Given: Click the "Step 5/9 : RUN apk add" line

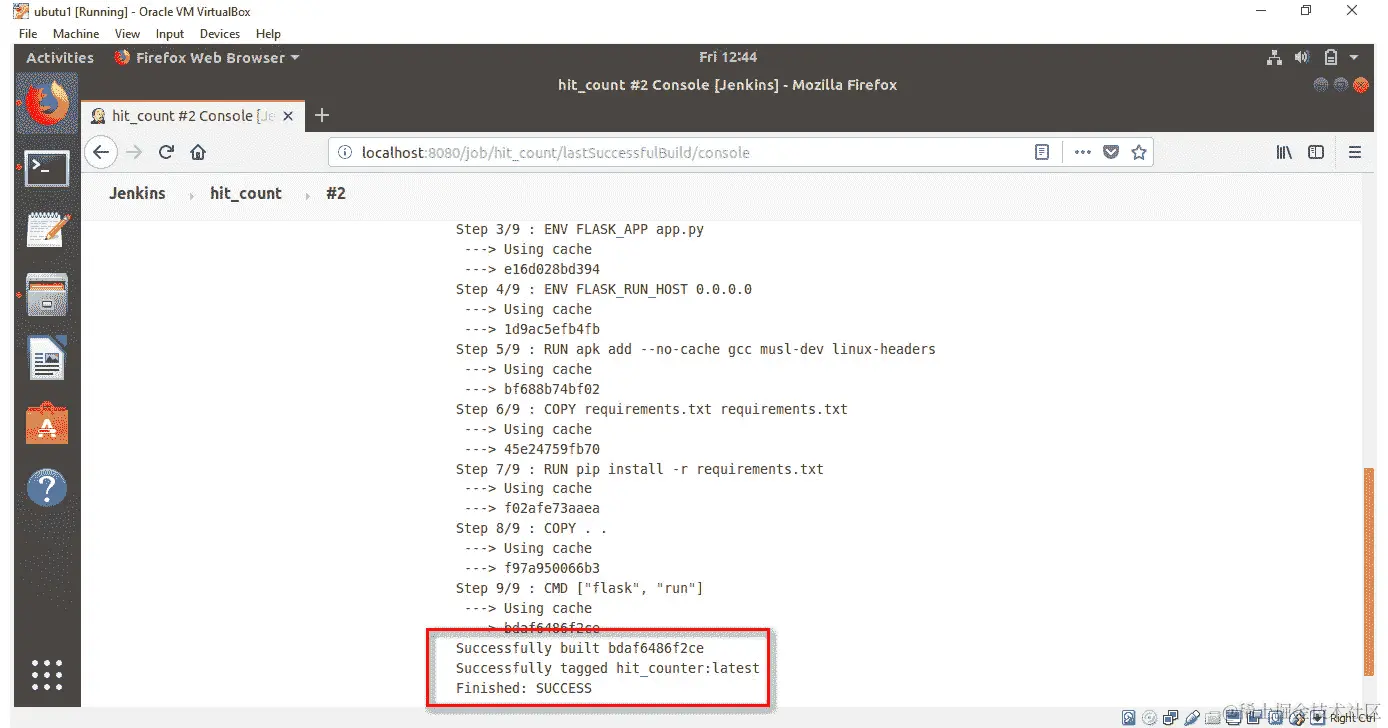Looking at the screenshot, I should (x=695, y=349).
